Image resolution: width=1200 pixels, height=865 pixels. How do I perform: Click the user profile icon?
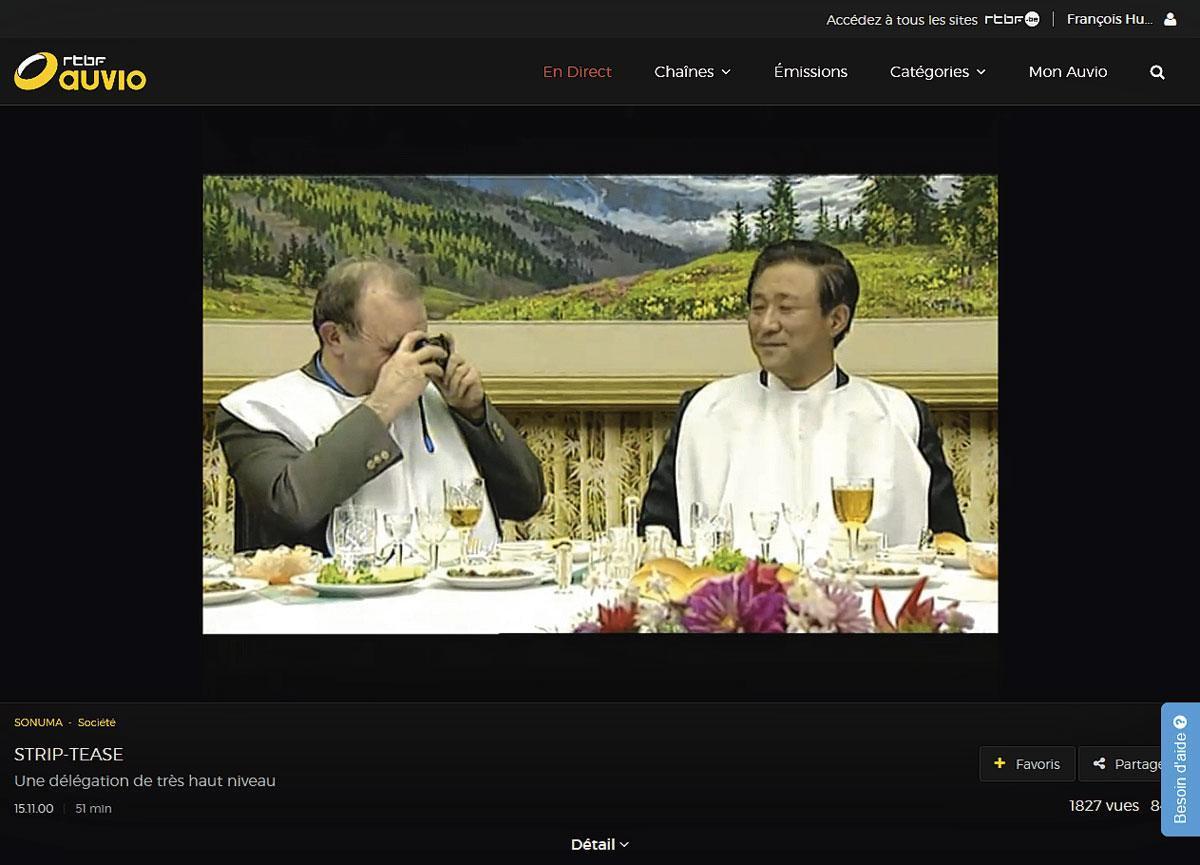(x=1171, y=19)
